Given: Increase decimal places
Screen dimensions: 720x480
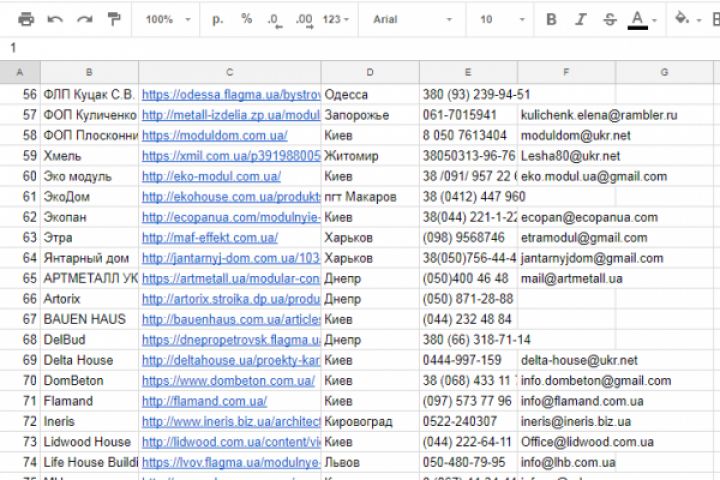Looking at the screenshot, I should click(304, 20).
